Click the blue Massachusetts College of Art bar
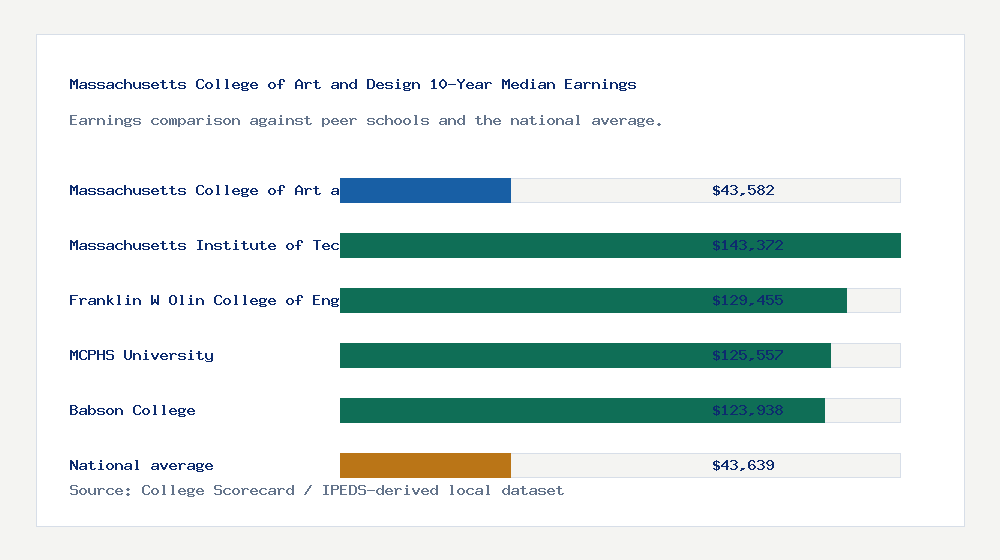The width and height of the screenshot is (1000, 560). [425, 191]
